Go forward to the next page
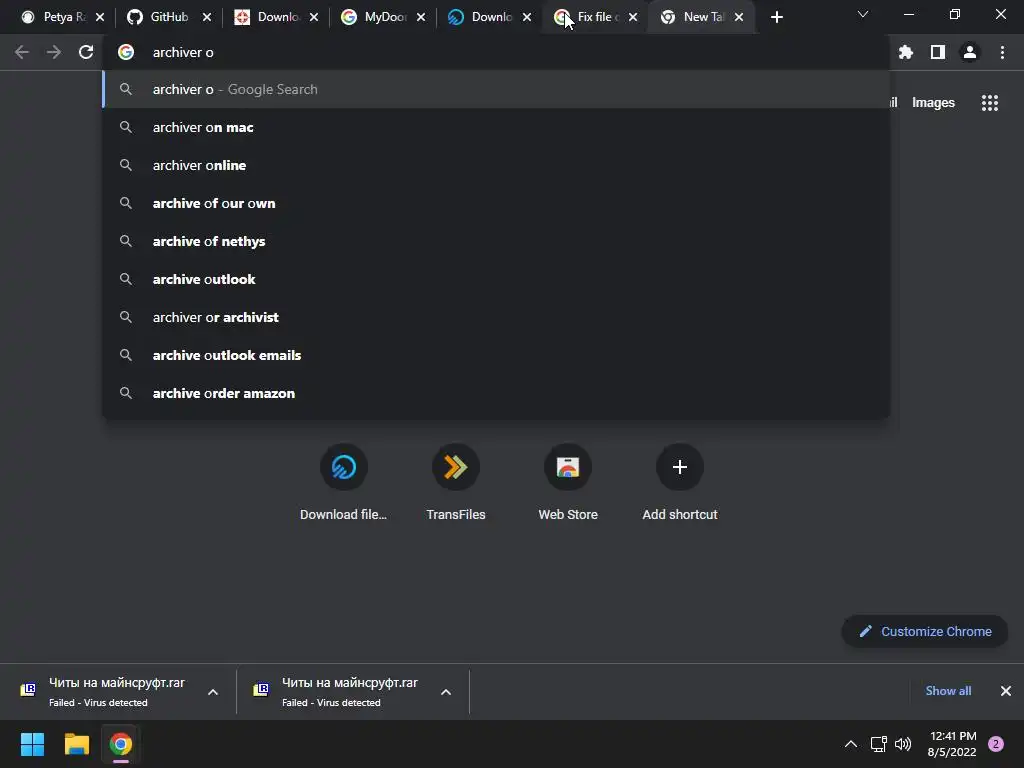 (54, 52)
